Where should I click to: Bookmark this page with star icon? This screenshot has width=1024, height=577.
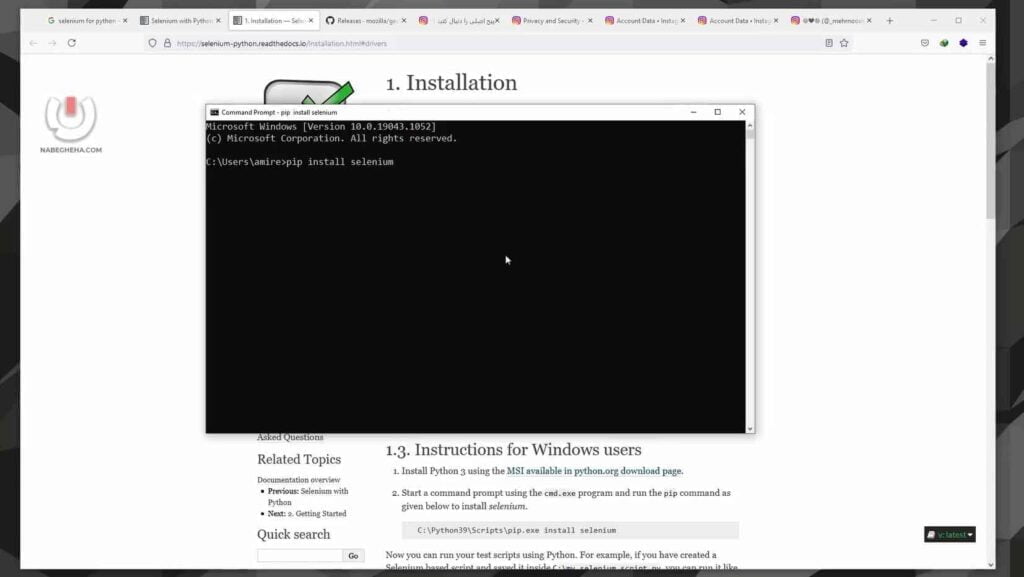[x=844, y=43]
